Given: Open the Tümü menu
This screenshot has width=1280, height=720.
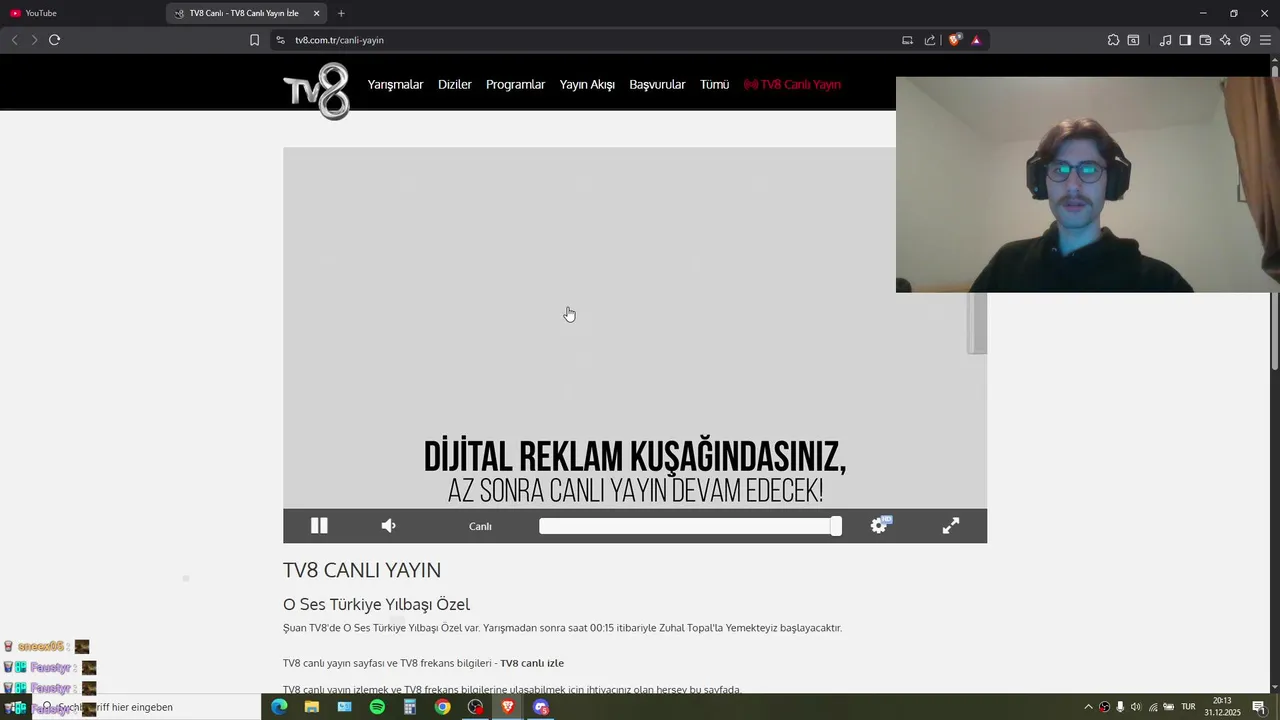Looking at the screenshot, I should tap(714, 85).
